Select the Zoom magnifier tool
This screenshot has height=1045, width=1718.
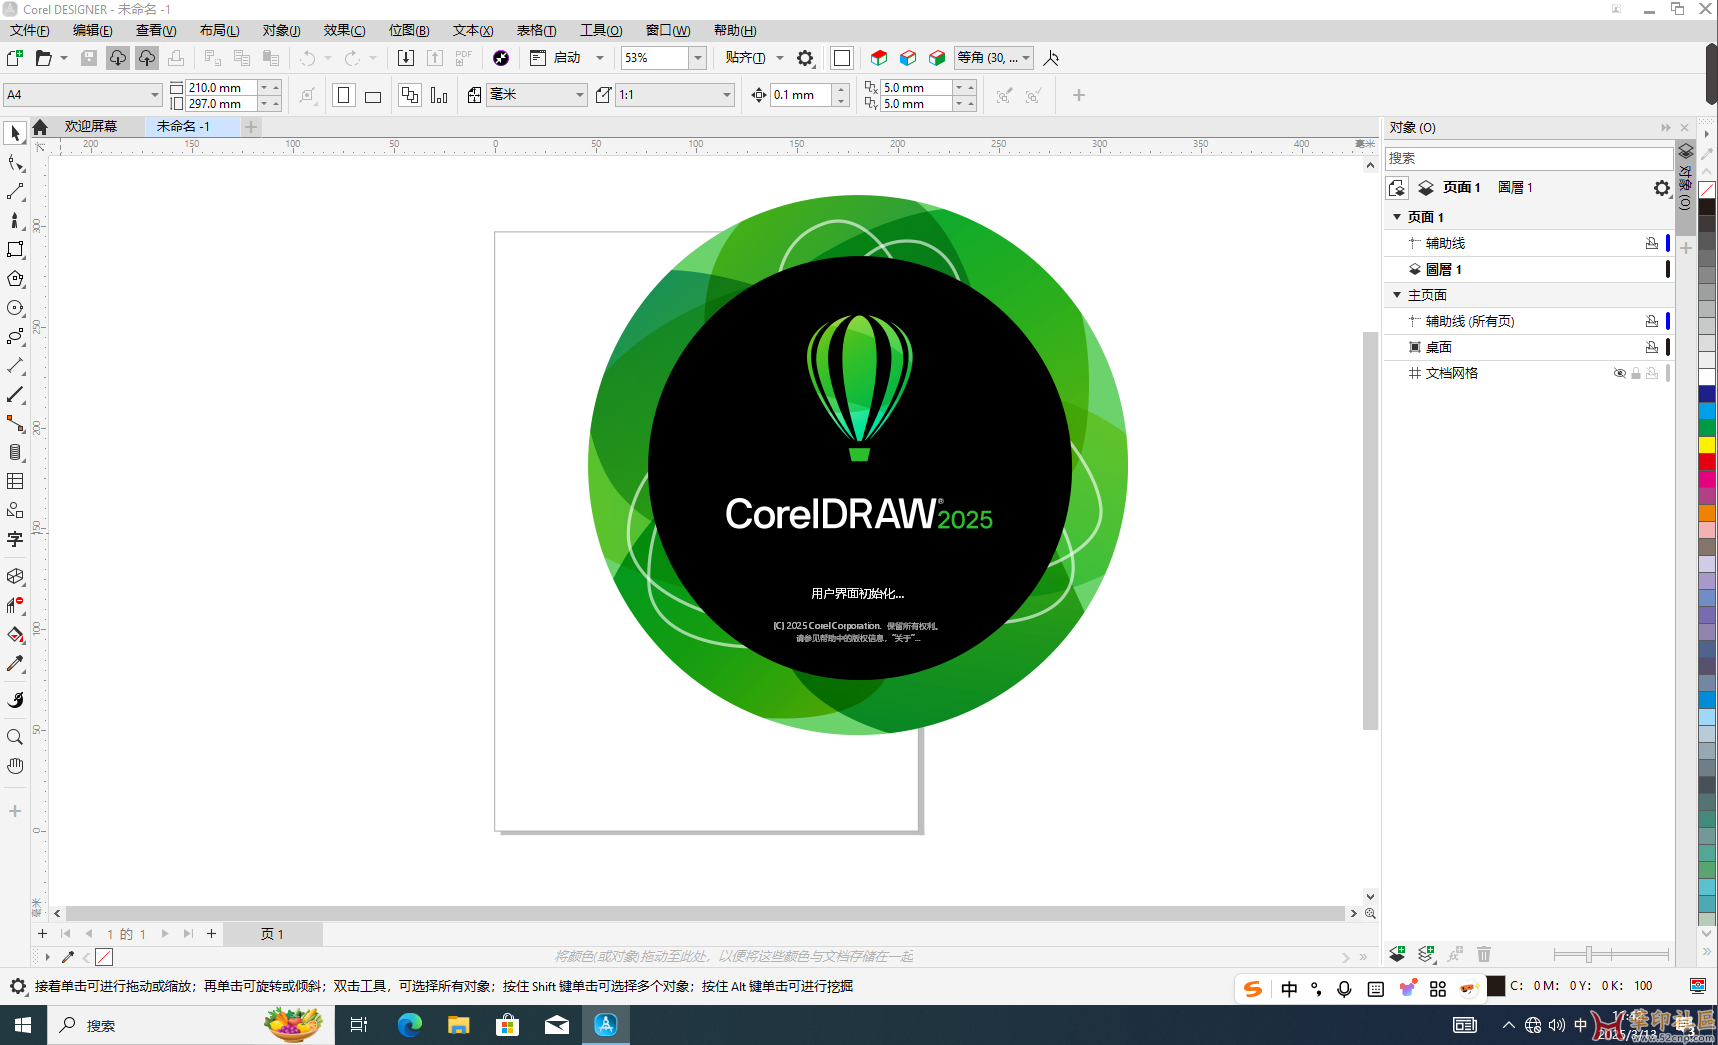pyautogui.click(x=15, y=737)
